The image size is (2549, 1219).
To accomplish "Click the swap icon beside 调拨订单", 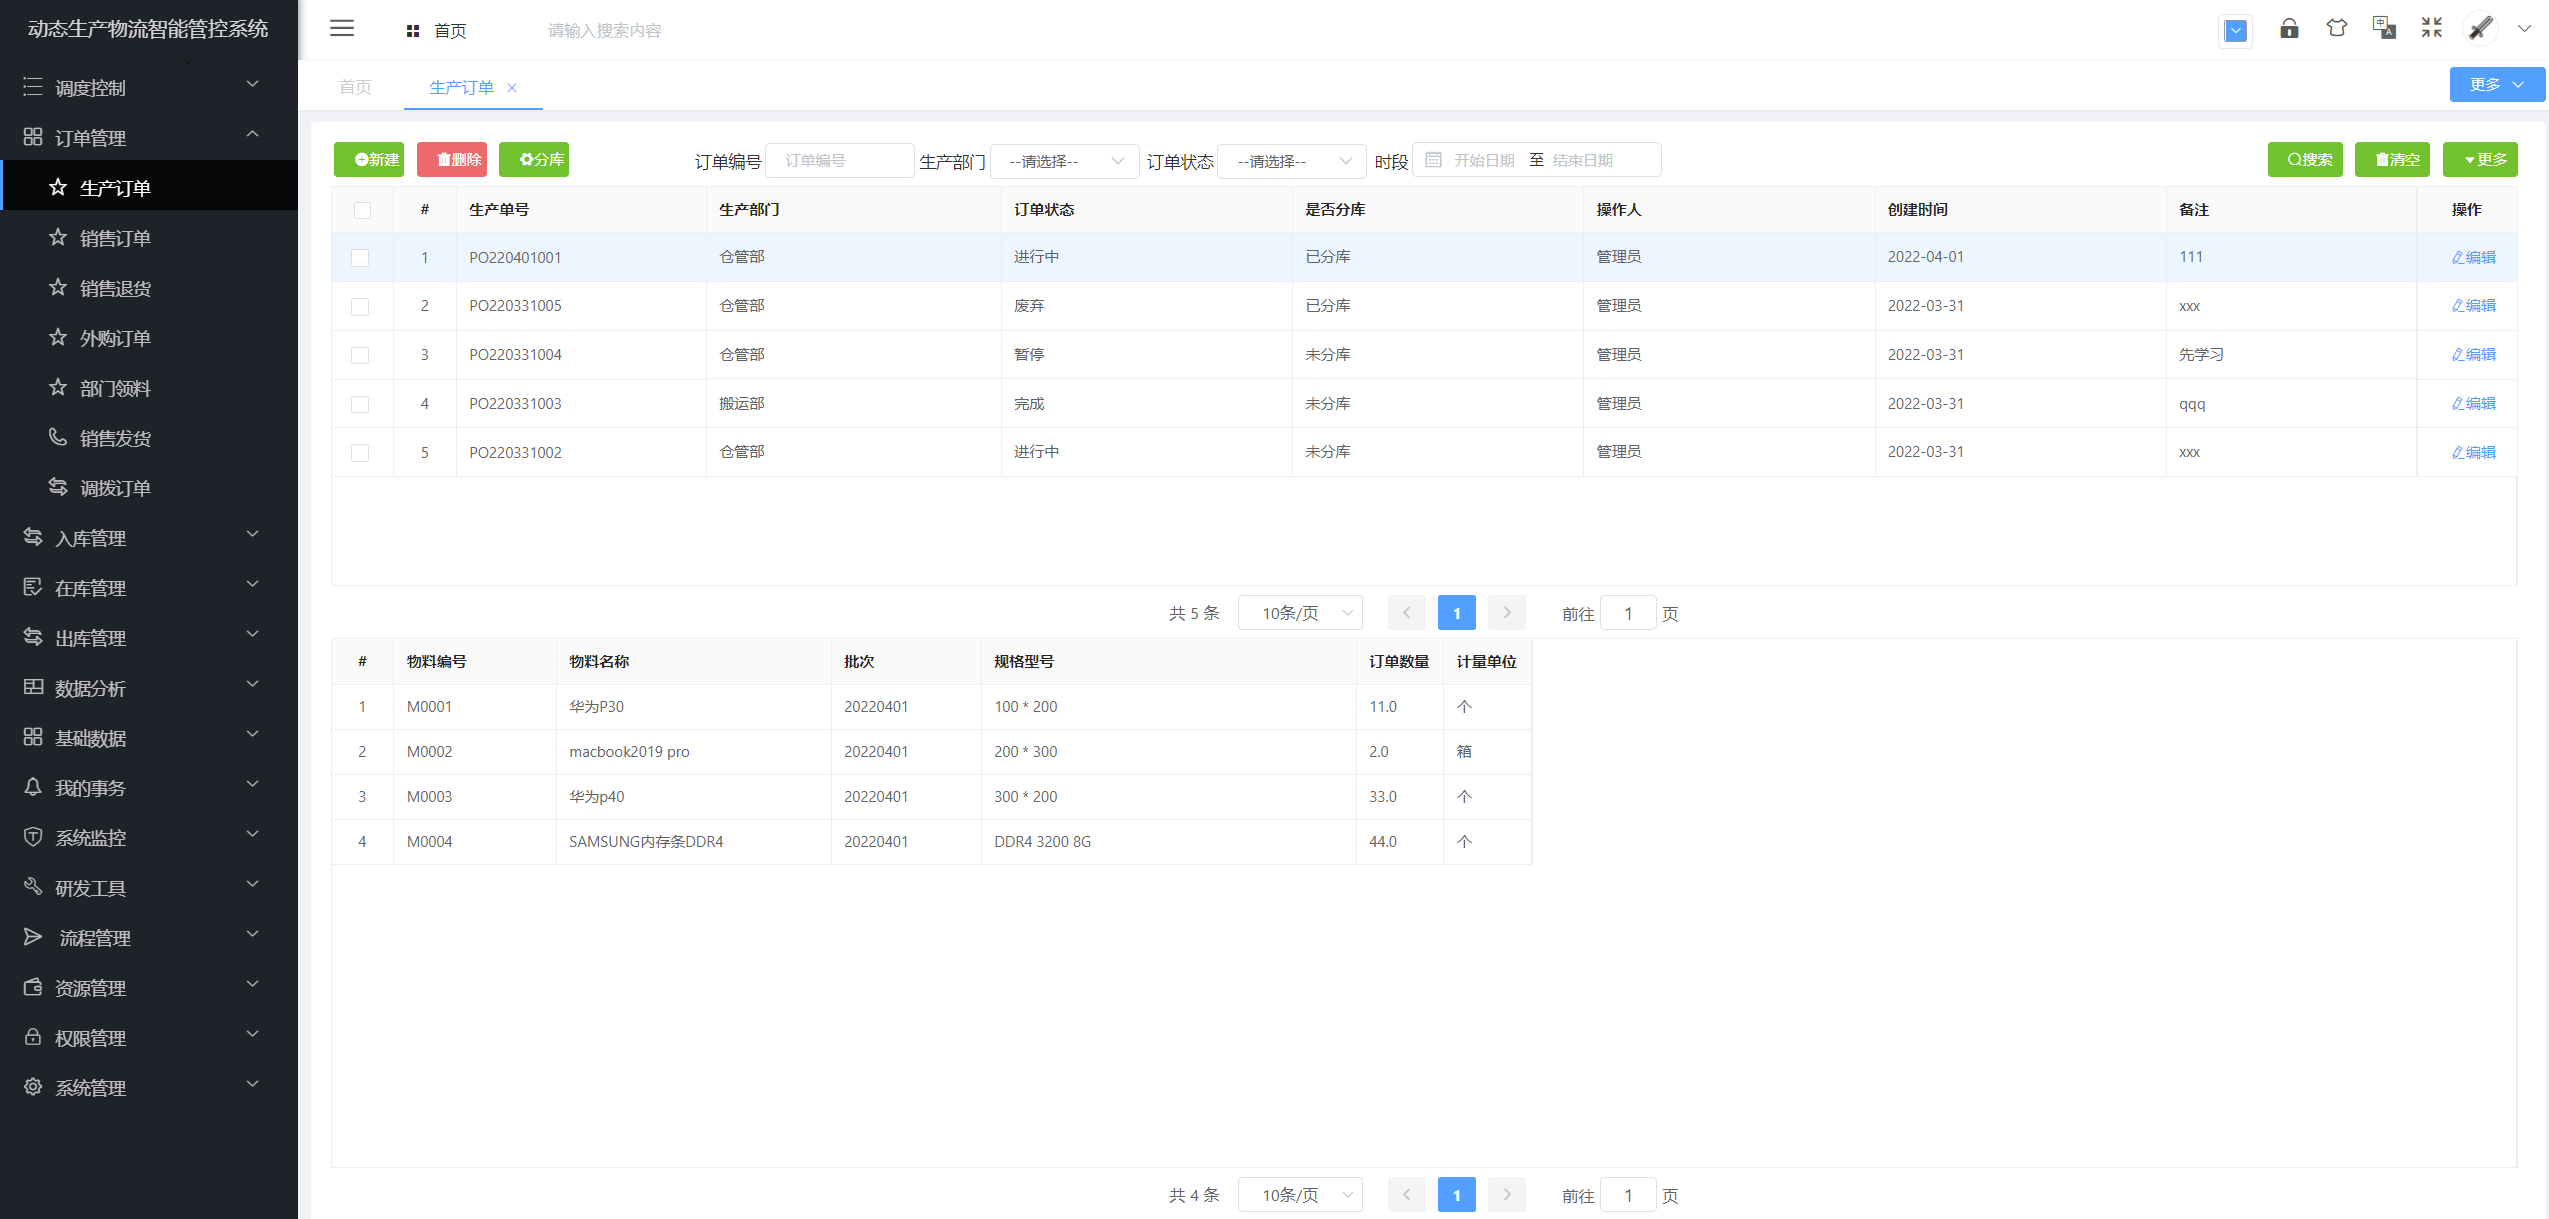I will coord(58,487).
